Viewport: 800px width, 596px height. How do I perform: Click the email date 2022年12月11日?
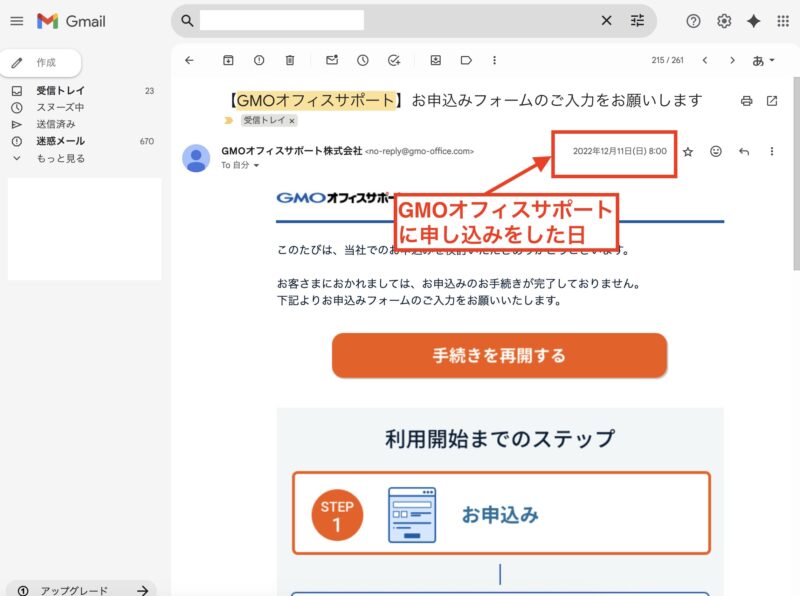(619, 151)
